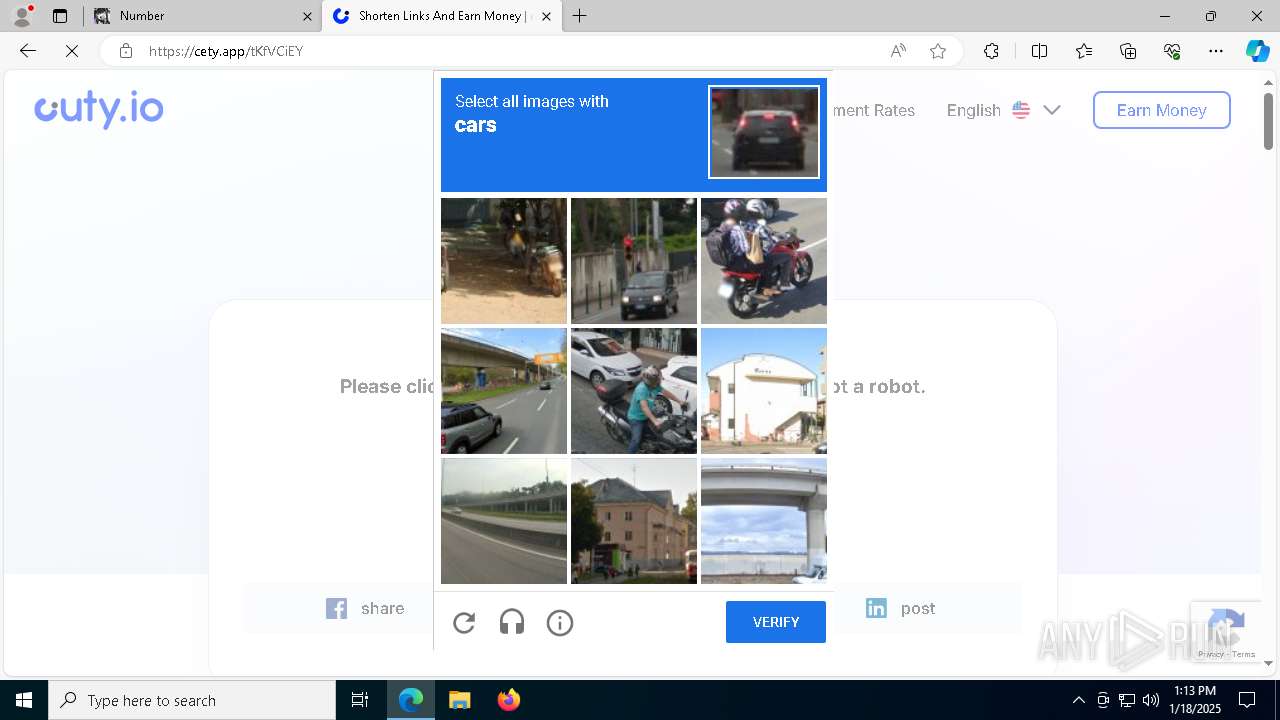The height and width of the screenshot is (720, 1280).
Task: Share via the Facebook share button
Action: (x=365, y=608)
